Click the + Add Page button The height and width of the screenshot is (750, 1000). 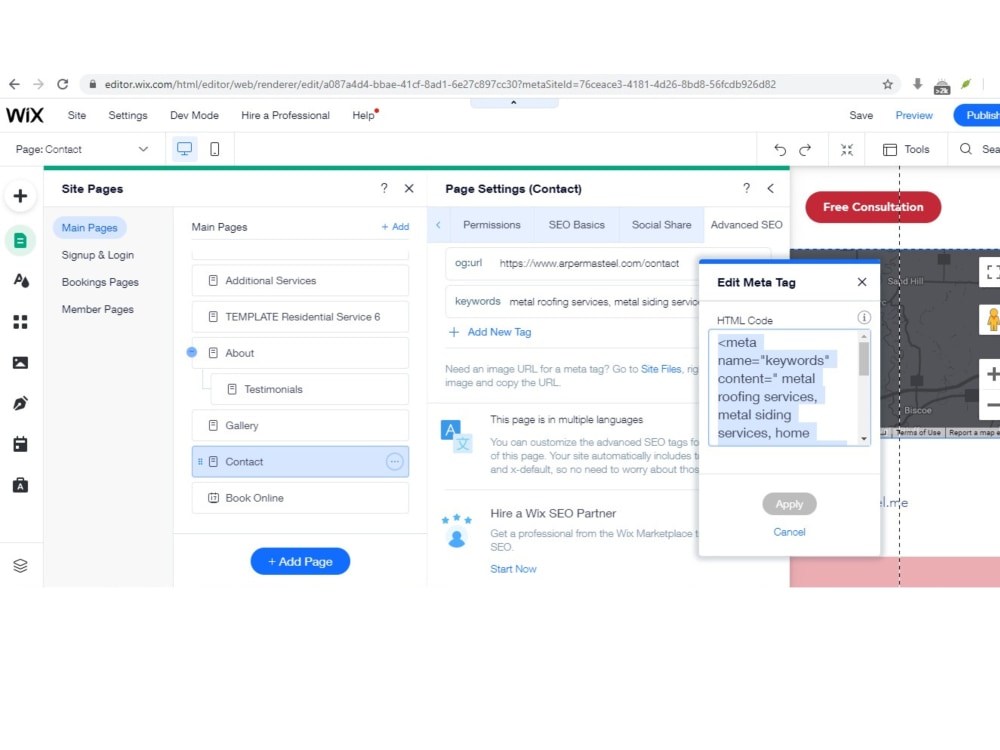click(300, 561)
